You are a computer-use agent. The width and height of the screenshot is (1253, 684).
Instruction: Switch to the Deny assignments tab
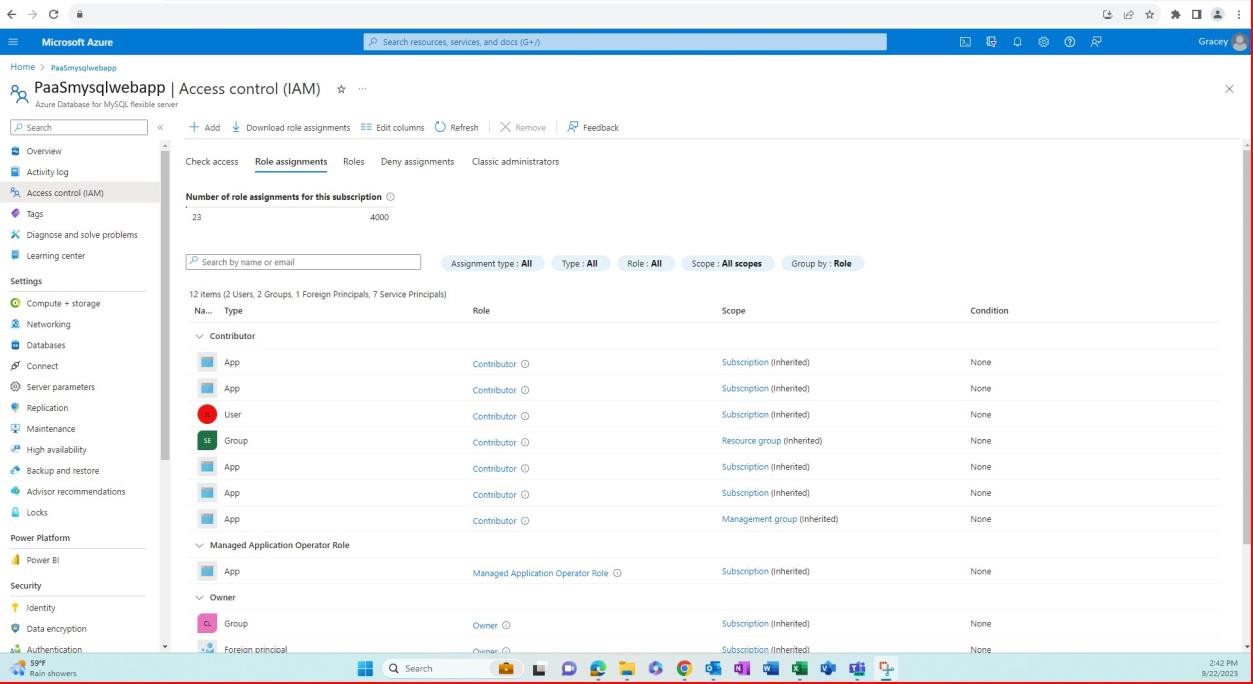(417, 161)
